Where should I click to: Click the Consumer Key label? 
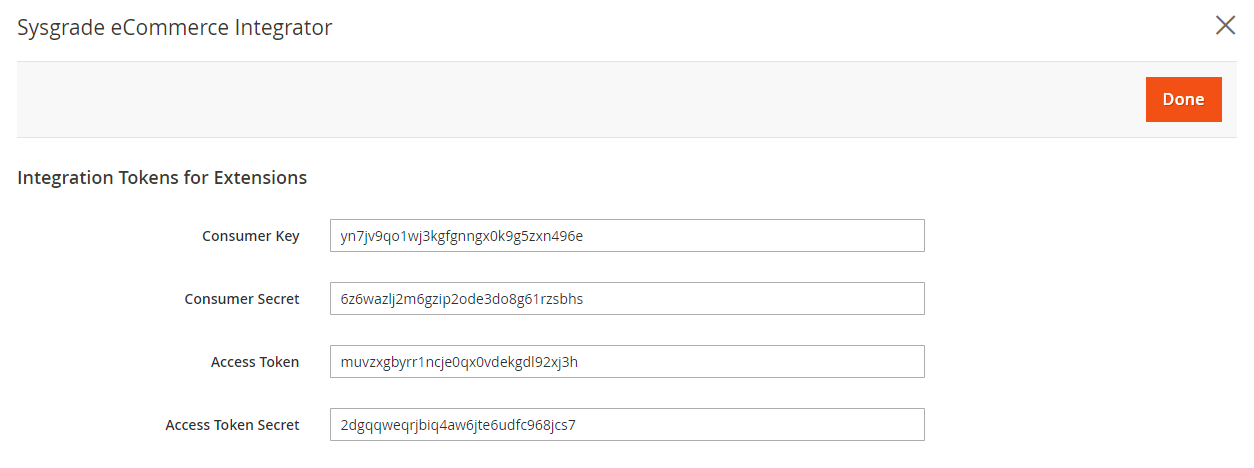coord(250,236)
